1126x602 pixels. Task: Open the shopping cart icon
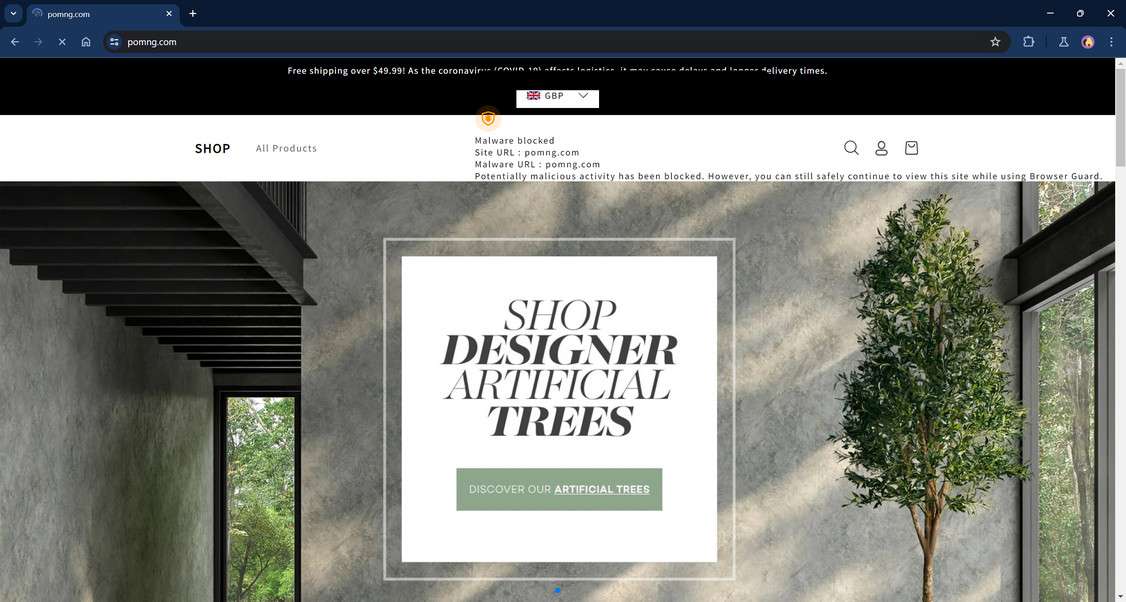click(x=911, y=148)
